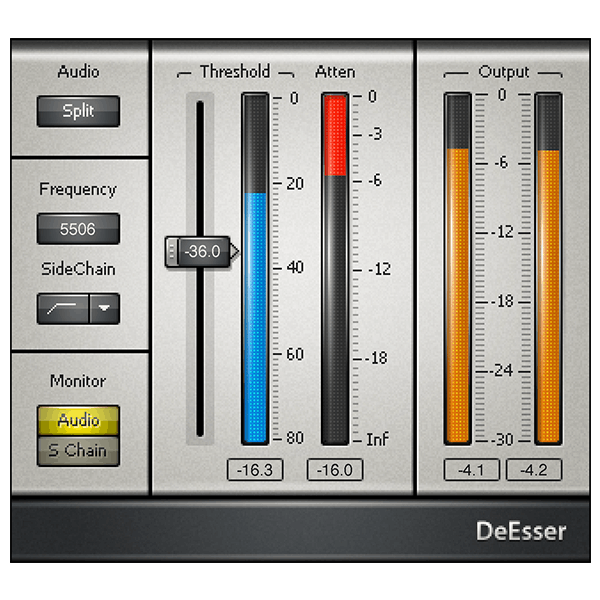Click the Frequency value field showing 5506
This screenshot has width=600, height=600.
click(78, 229)
